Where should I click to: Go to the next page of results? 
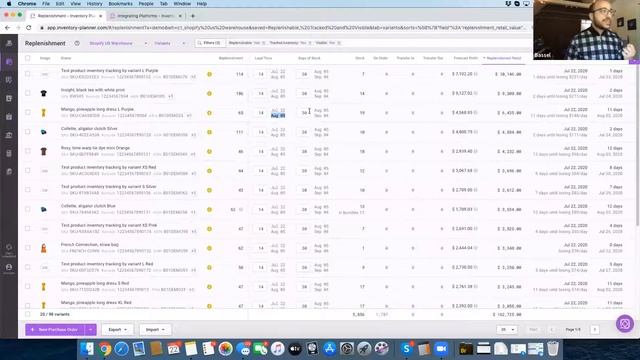595,329
